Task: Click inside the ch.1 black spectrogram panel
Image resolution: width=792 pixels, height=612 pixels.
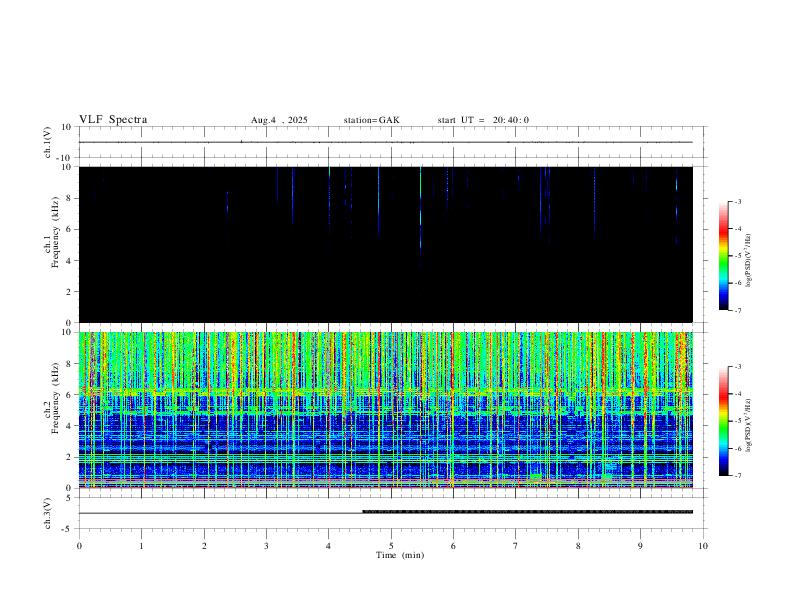Action: tap(386, 244)
